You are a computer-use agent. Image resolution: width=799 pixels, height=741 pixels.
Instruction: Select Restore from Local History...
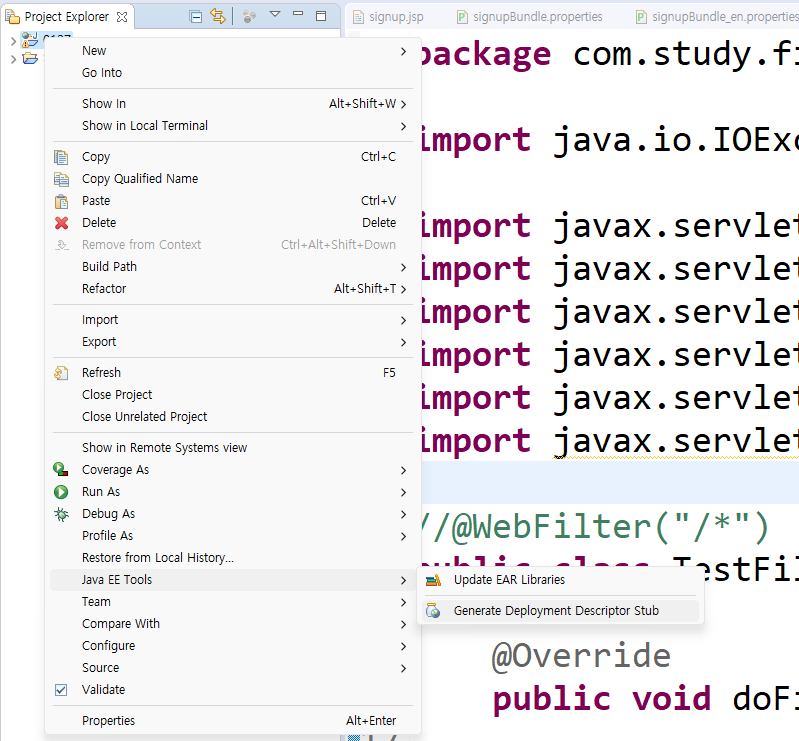pyautogui.click(x=233, y=558)
